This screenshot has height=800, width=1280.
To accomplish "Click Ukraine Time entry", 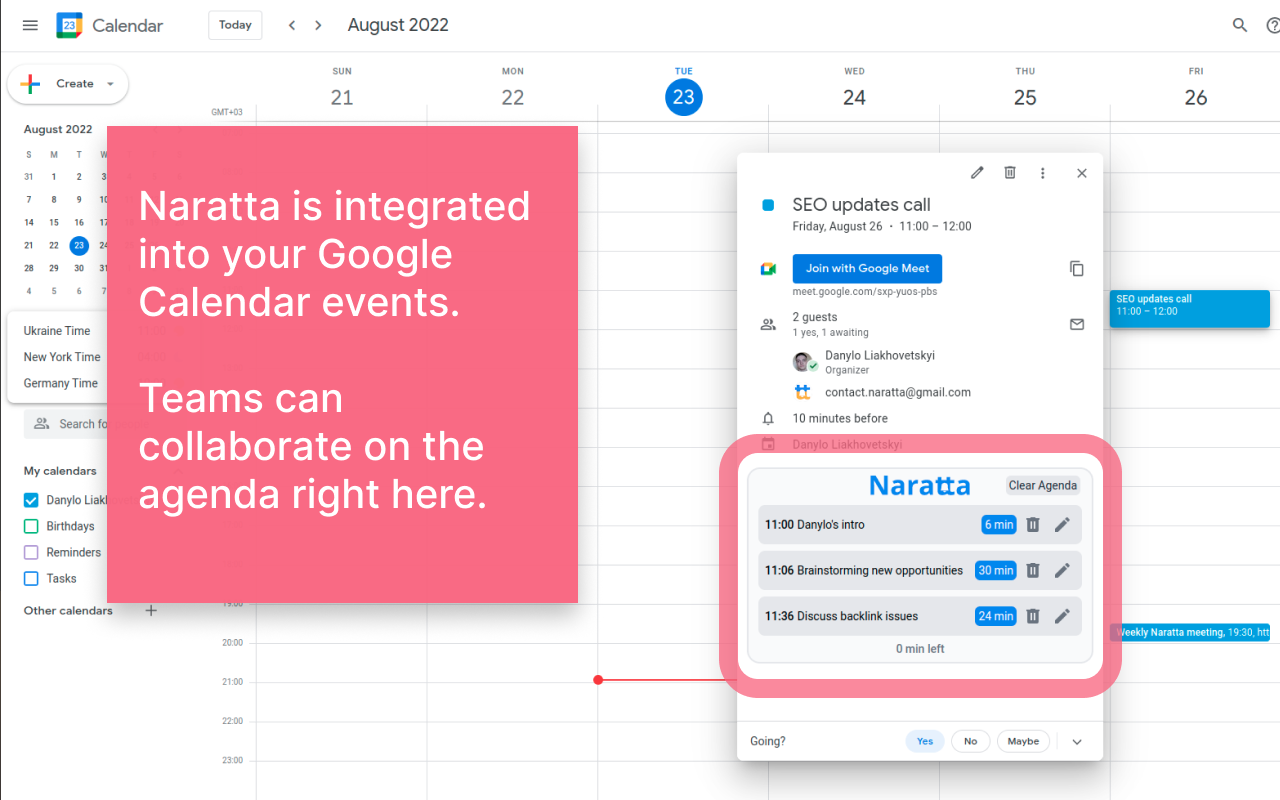I will click(57, 331).
